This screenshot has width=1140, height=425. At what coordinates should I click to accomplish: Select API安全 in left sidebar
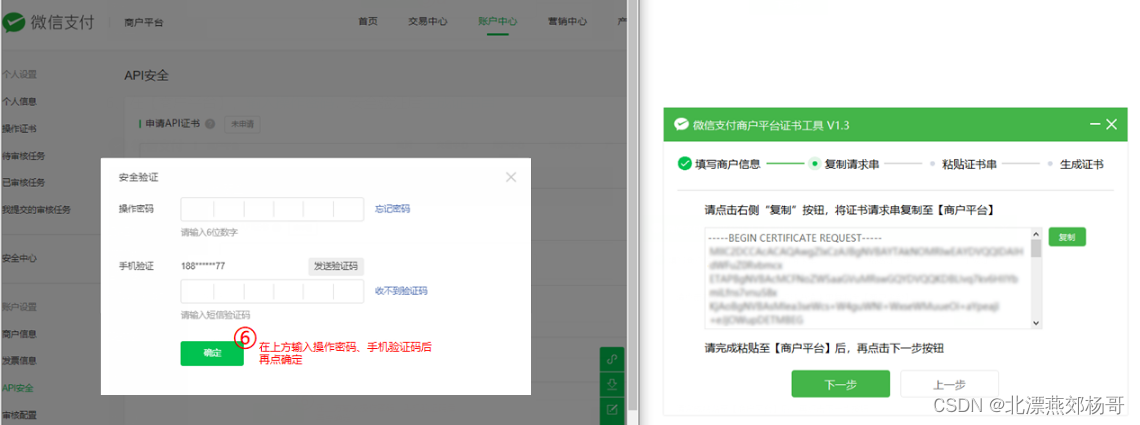(x=17, y=388)
